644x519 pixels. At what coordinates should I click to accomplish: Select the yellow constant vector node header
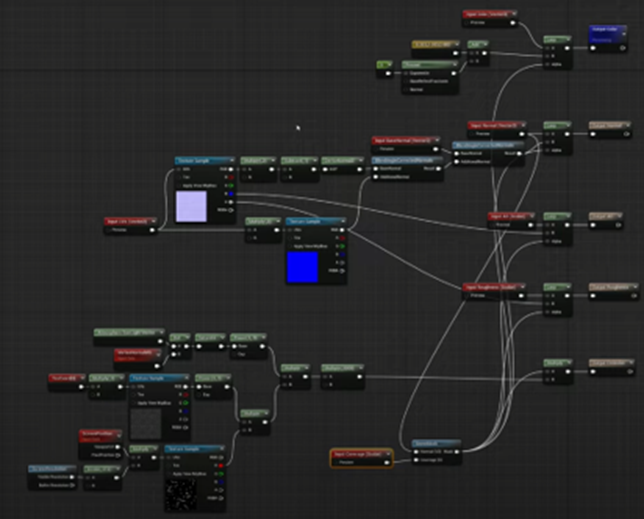tap(435, 44)
